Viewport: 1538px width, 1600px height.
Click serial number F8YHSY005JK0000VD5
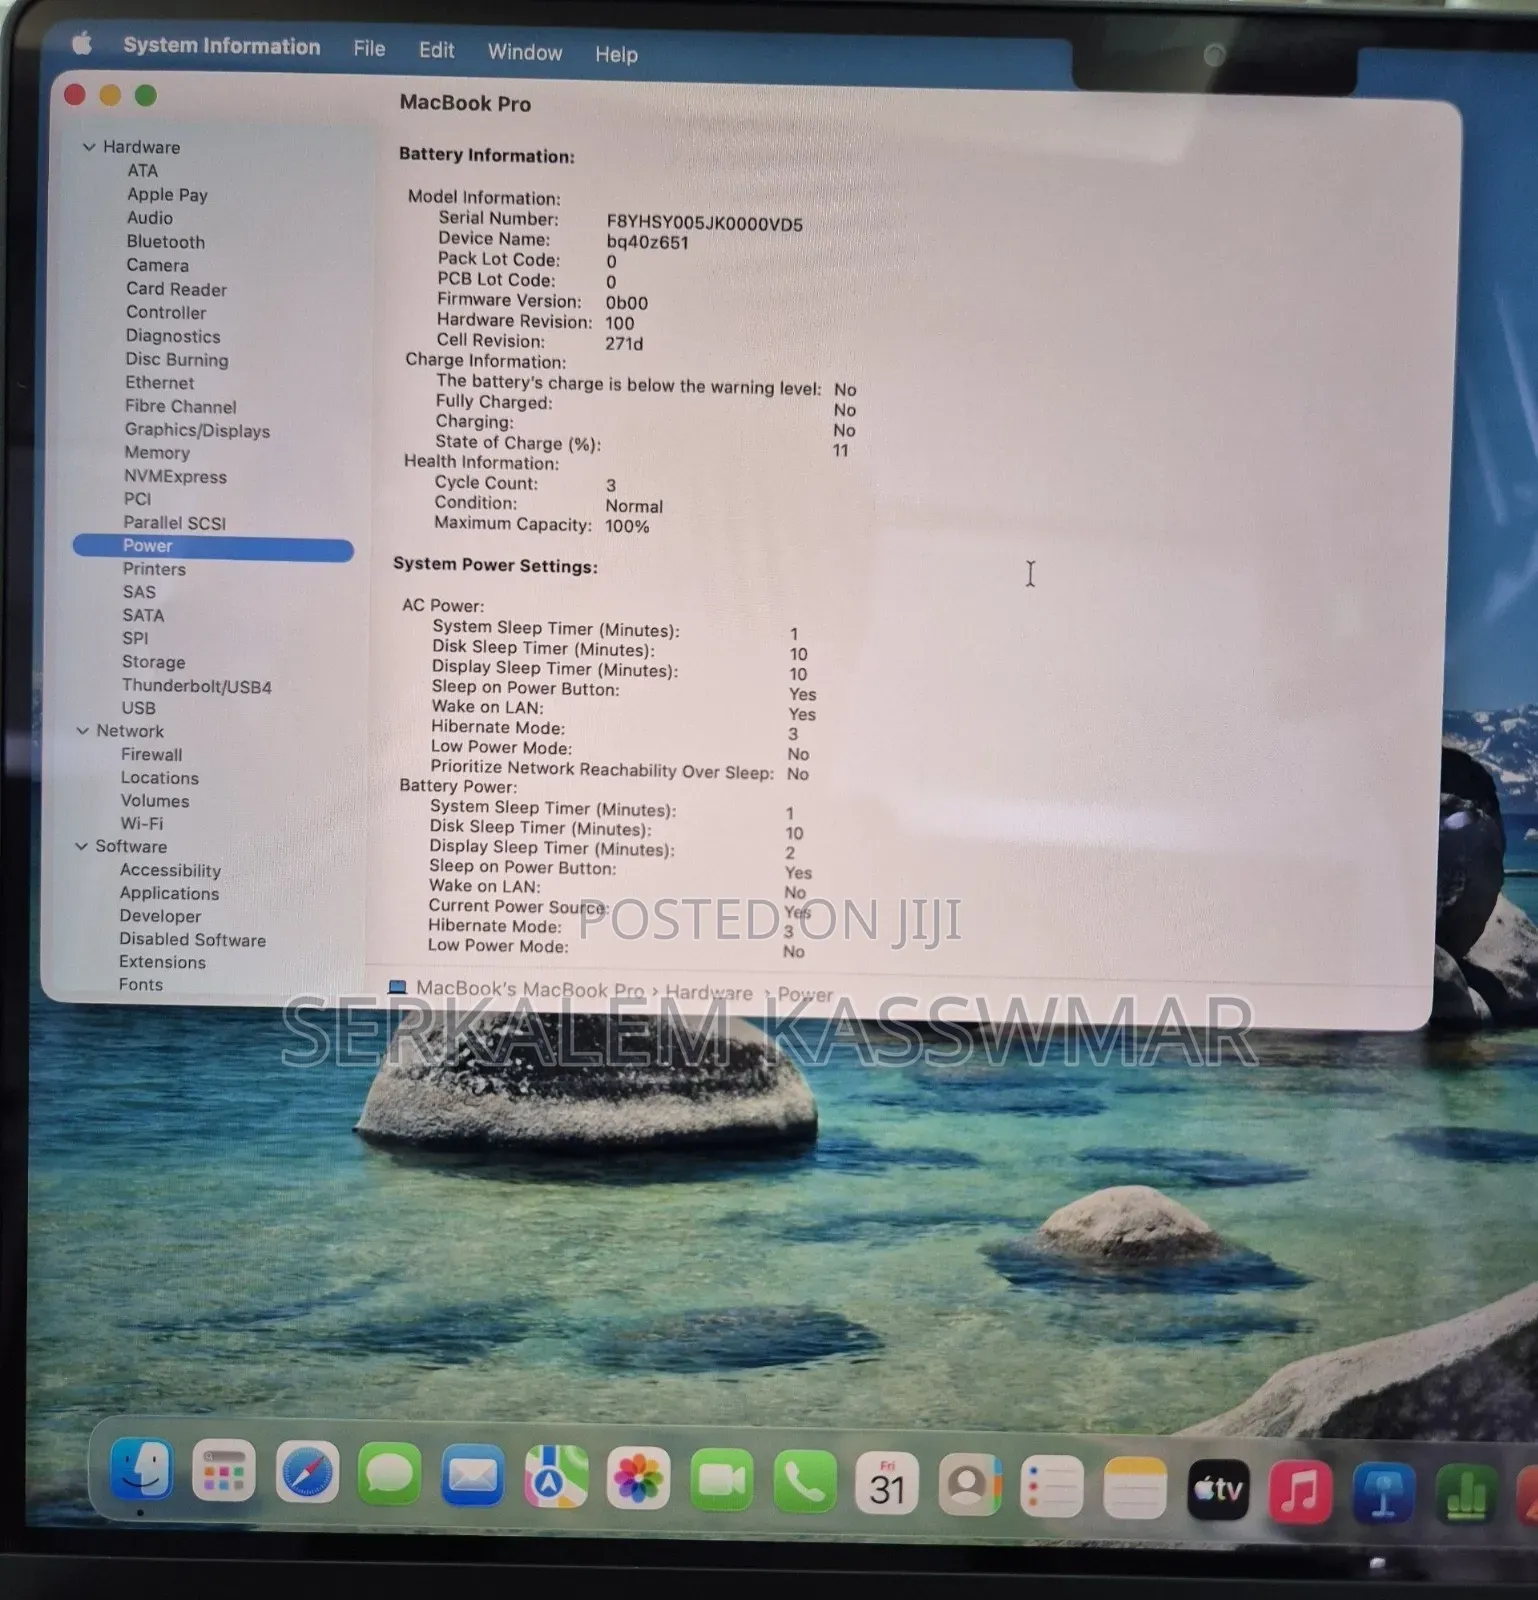click(x=705, y=223)
